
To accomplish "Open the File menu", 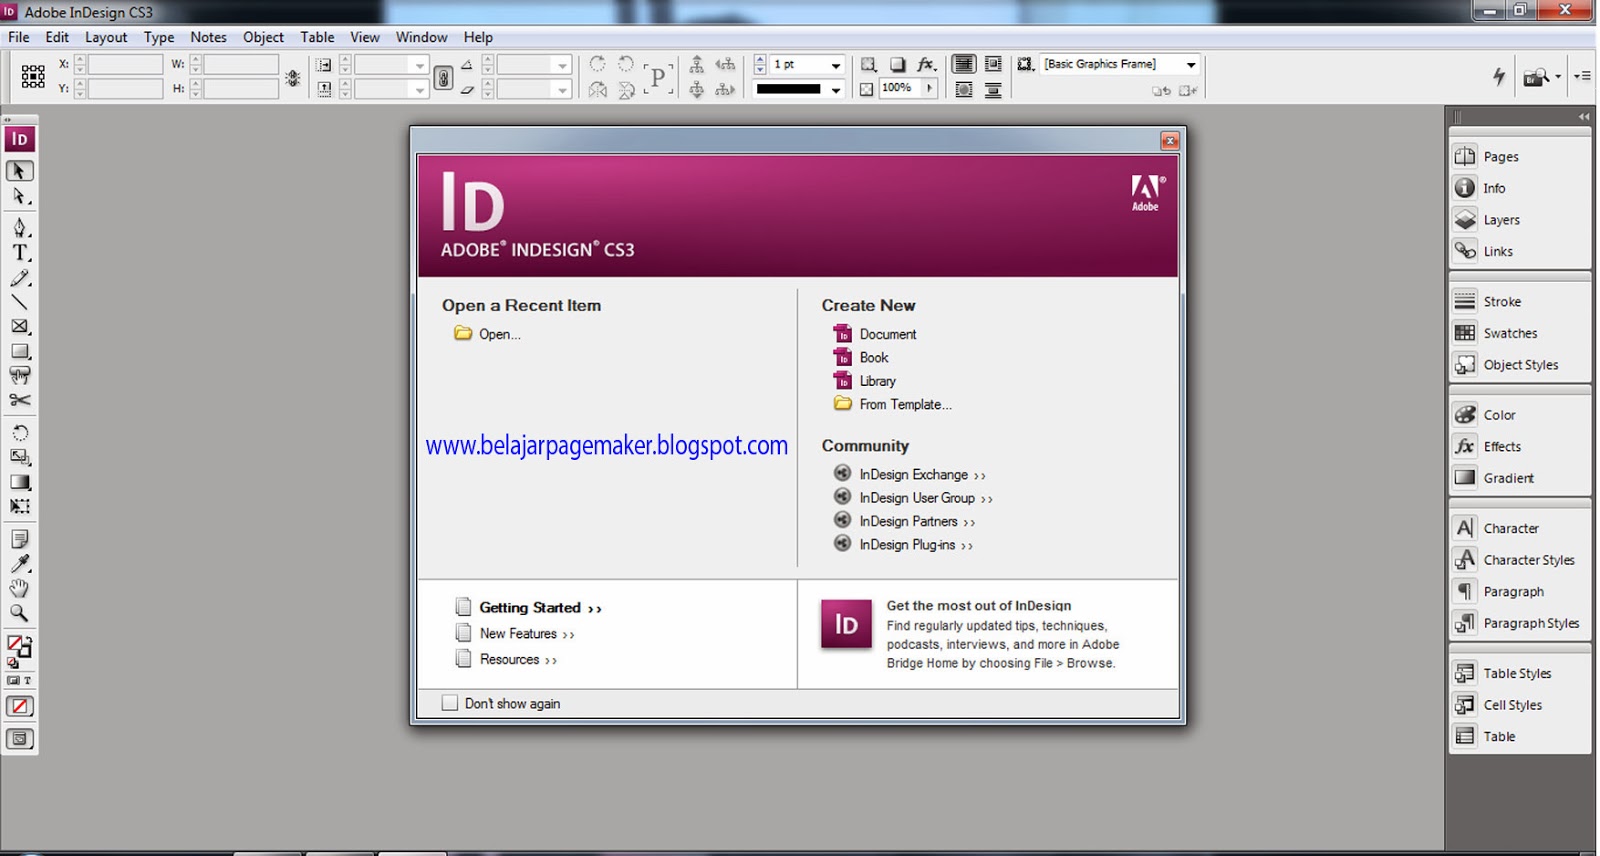I will coord(19,37).
